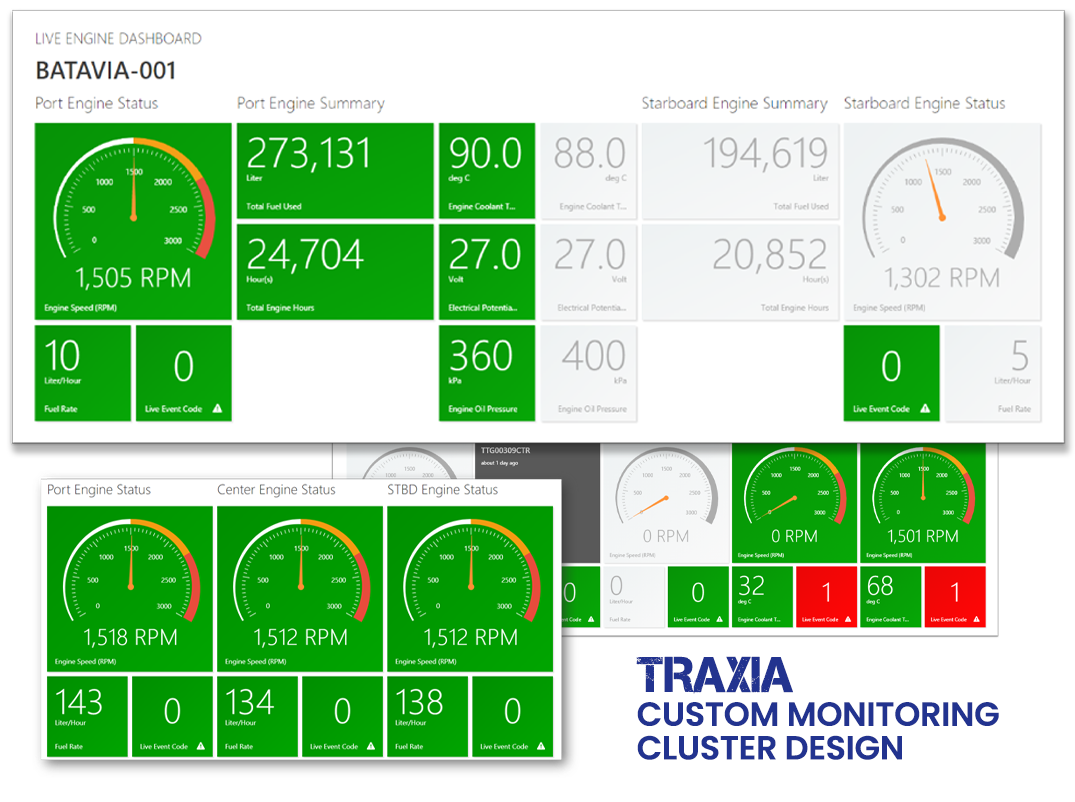1075x802 pixels.
Task: Click the 90.0 deg C Engine Coolant tile
Action: 487,170
